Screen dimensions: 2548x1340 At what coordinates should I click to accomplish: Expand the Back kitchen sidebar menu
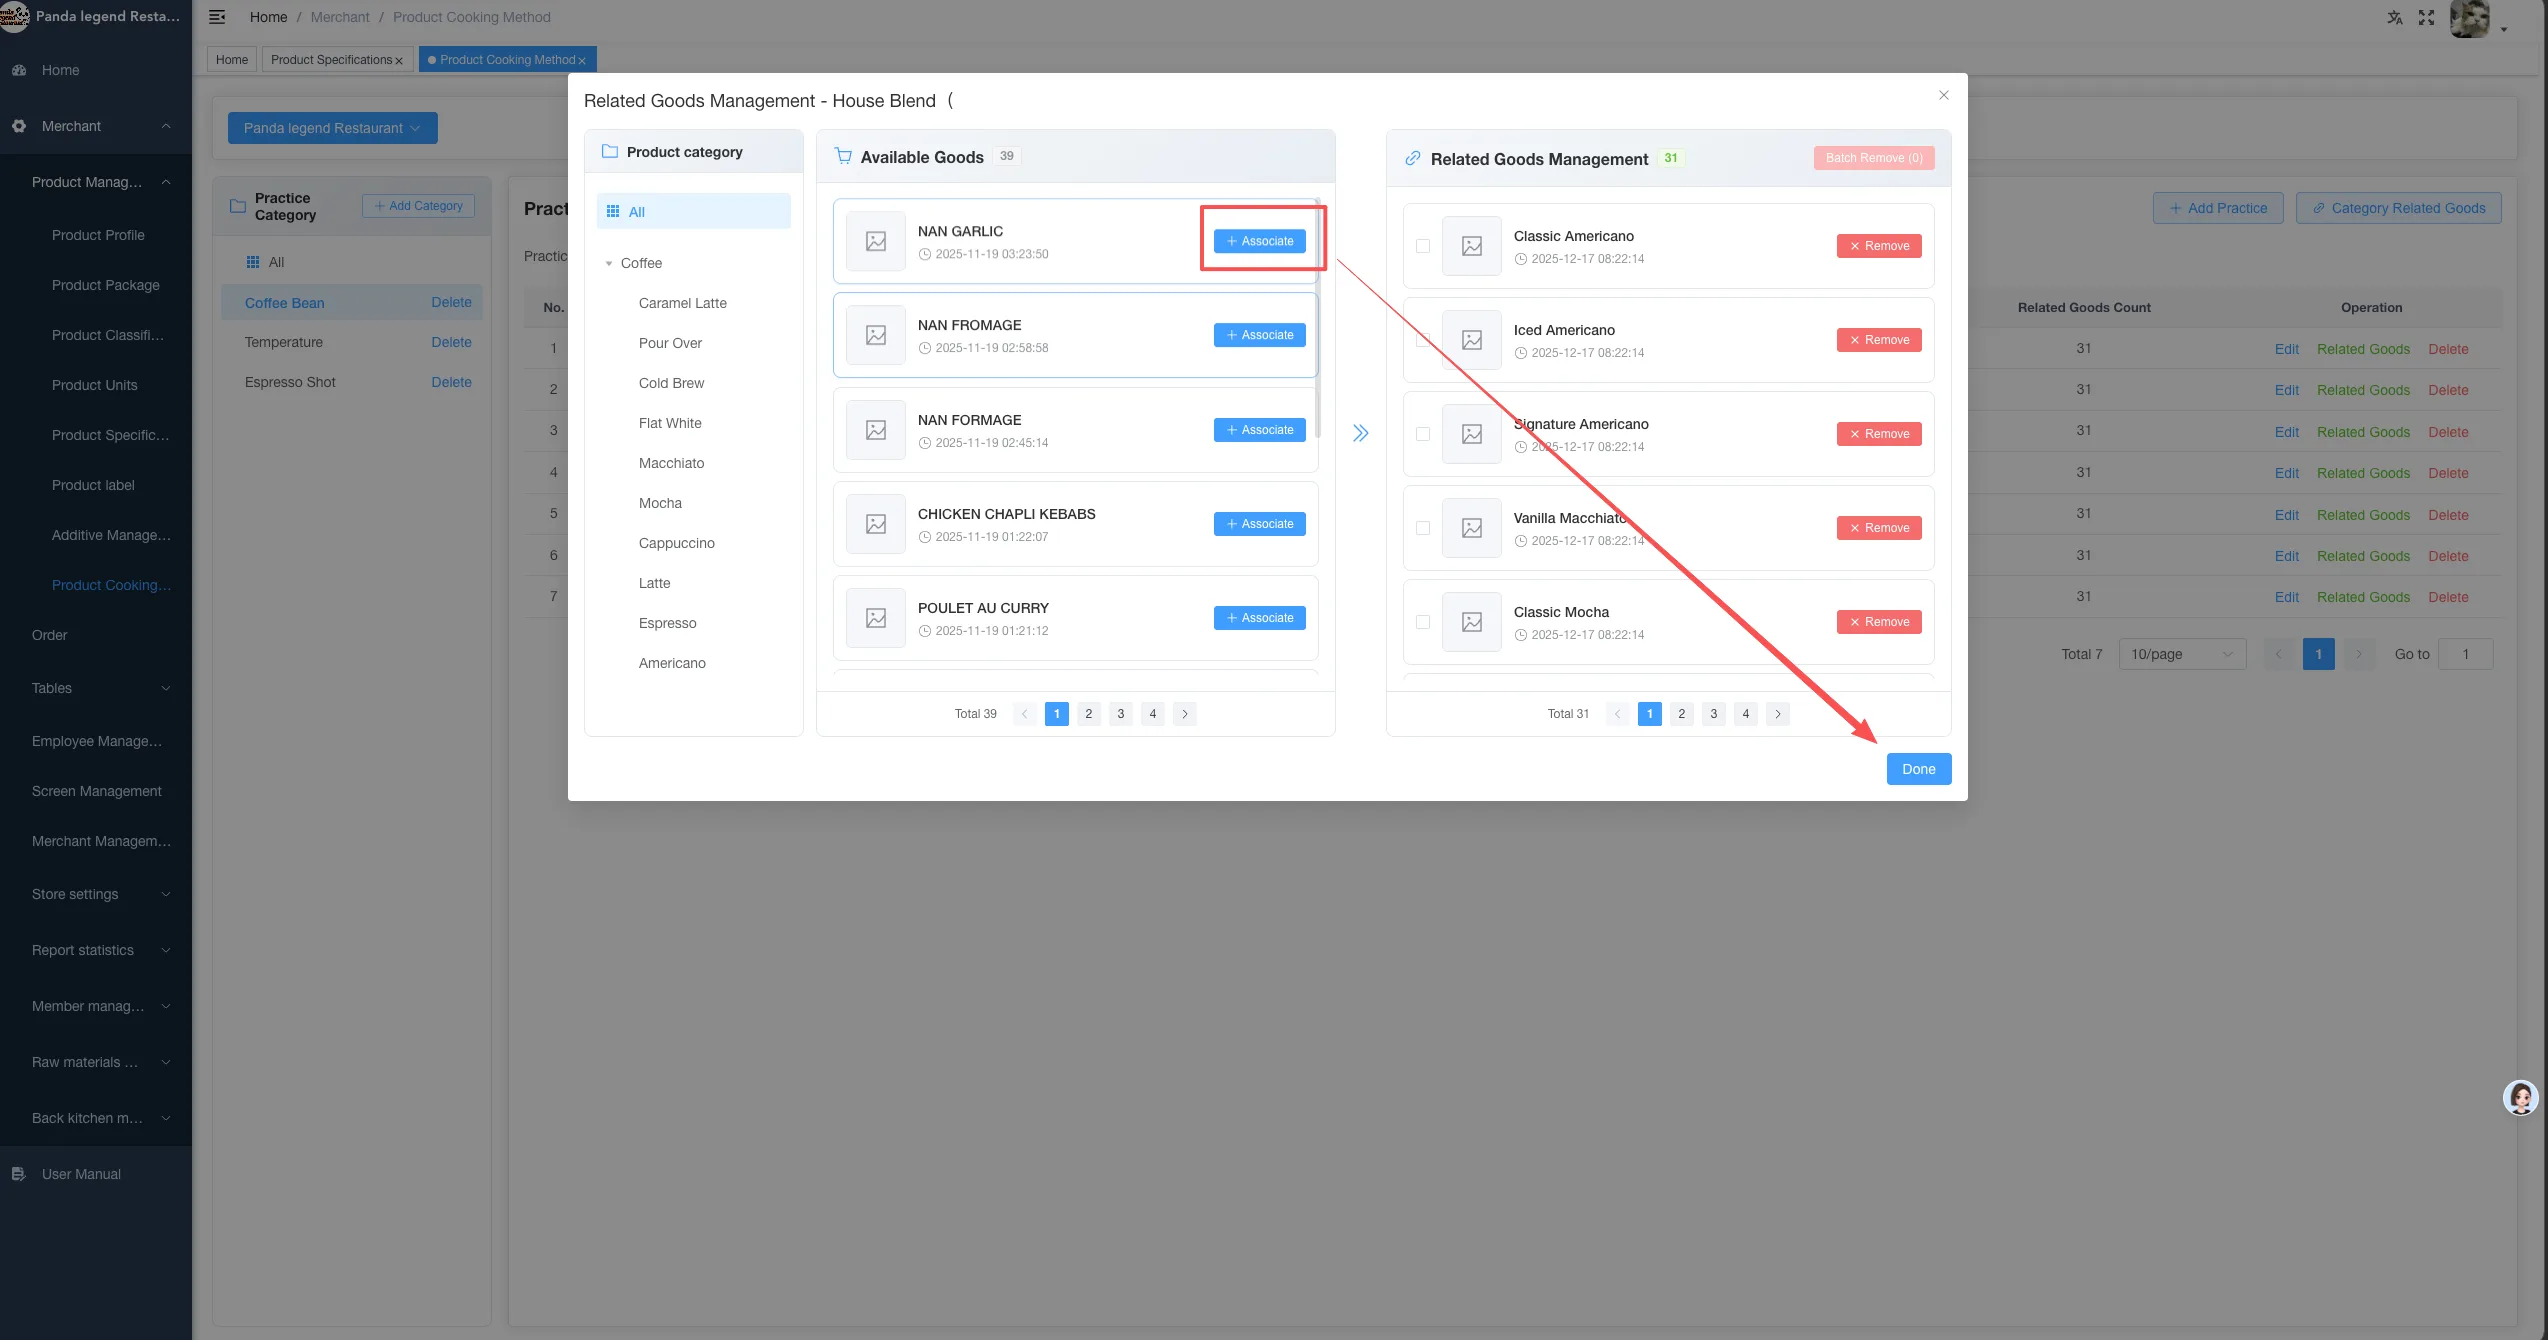(x=96, y=1118)
